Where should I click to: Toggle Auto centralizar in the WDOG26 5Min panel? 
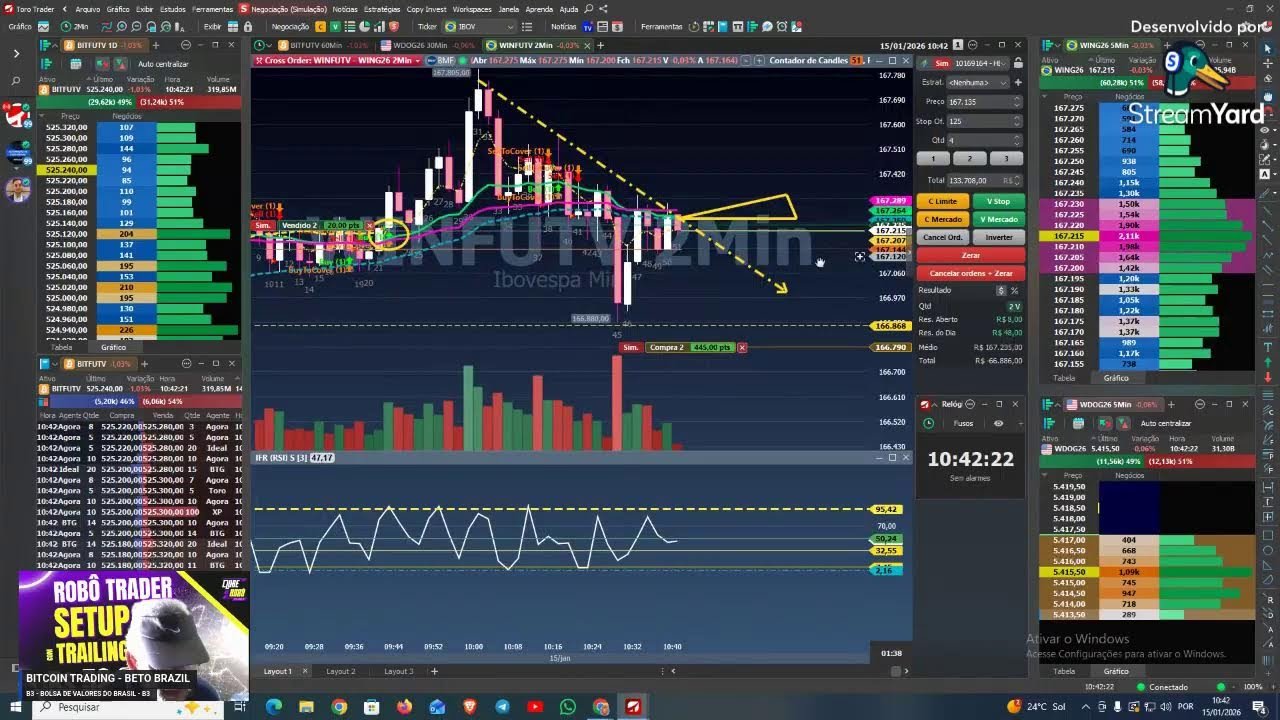1166,423
